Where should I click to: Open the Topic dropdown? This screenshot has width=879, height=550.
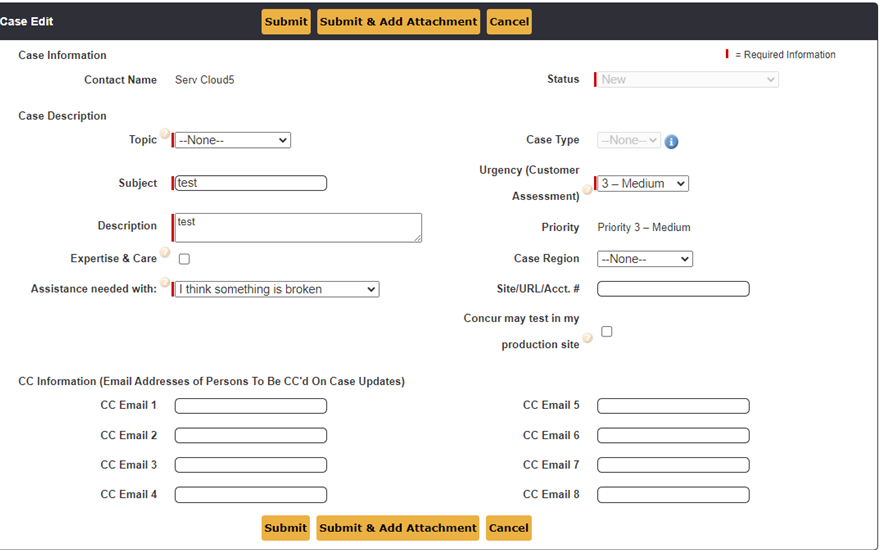click(233, 140)
